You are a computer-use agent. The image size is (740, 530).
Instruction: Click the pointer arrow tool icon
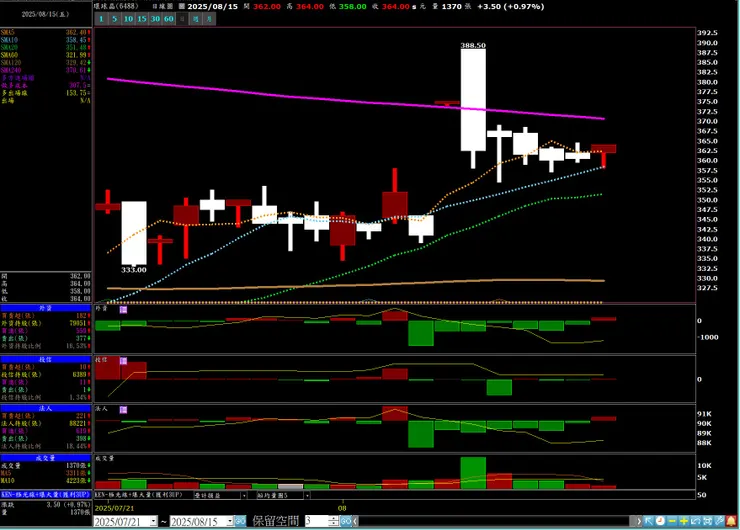coord(648,521)
